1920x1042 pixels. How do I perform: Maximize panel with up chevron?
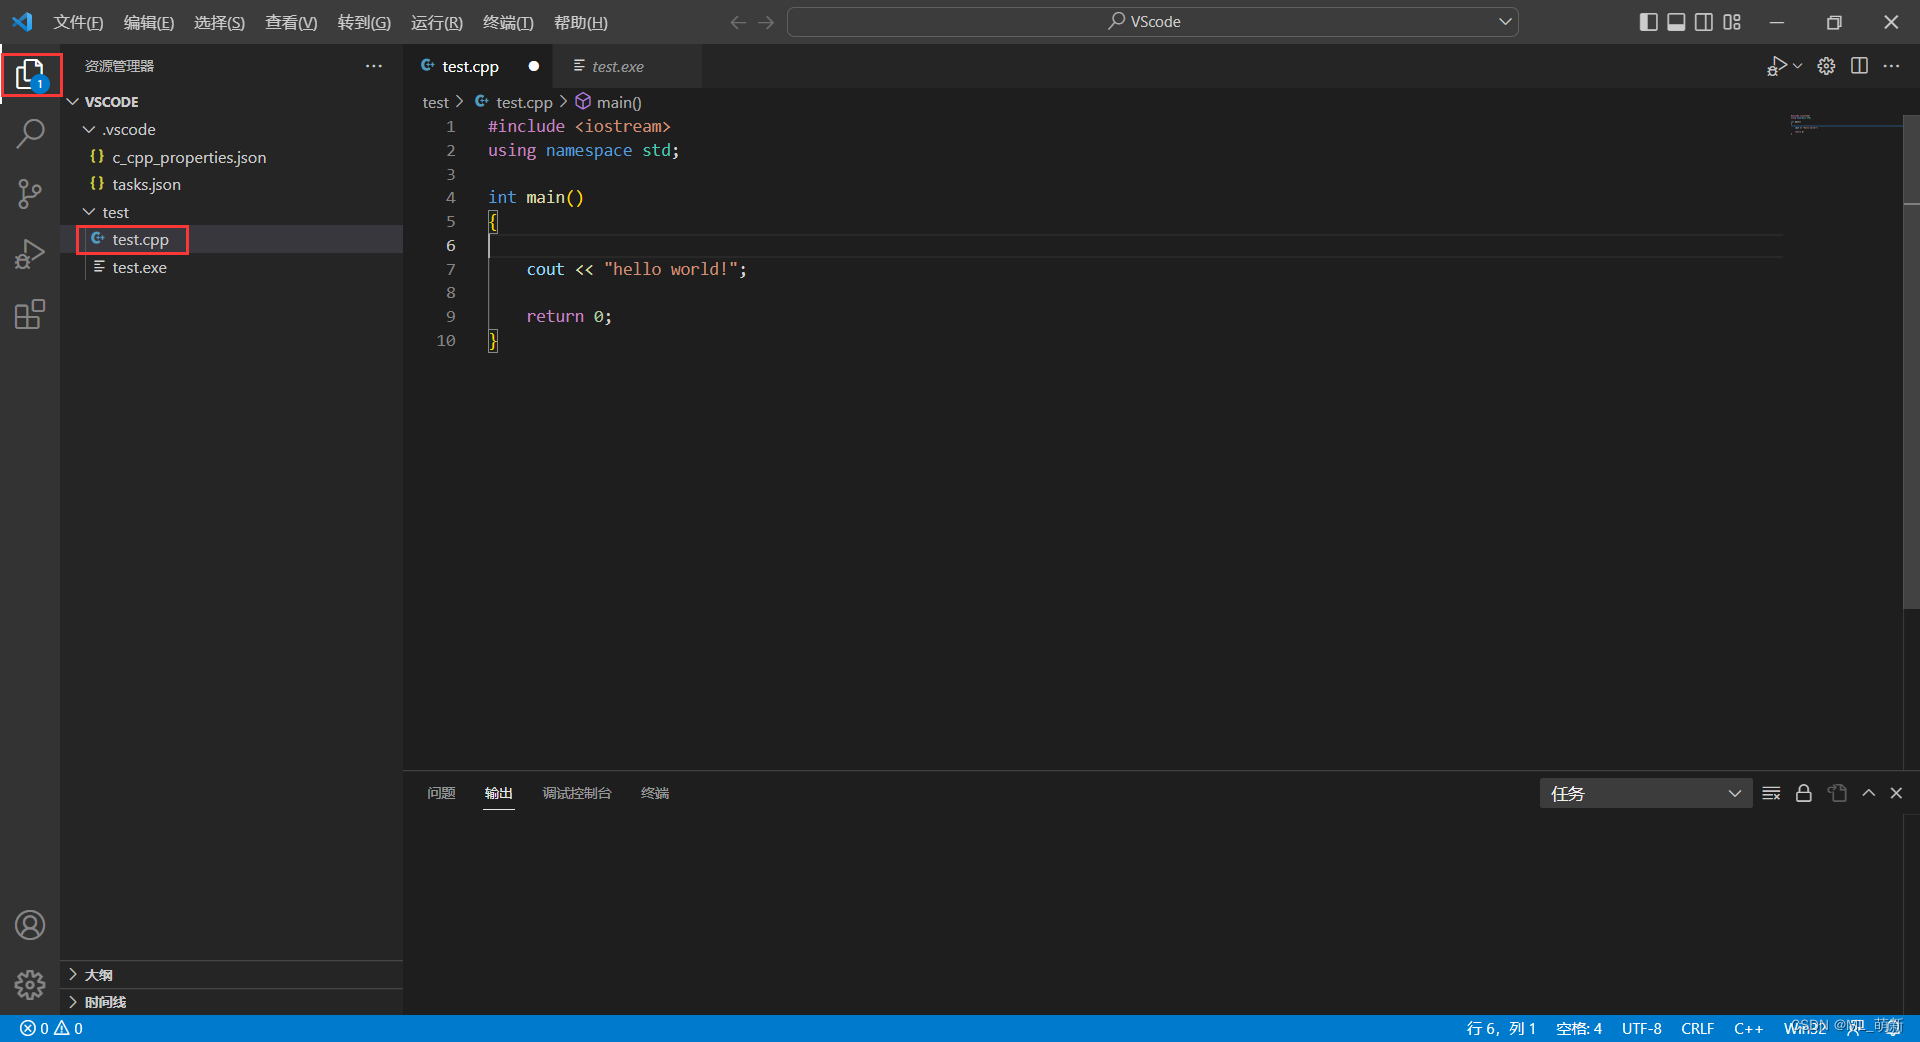[1868, 793]
